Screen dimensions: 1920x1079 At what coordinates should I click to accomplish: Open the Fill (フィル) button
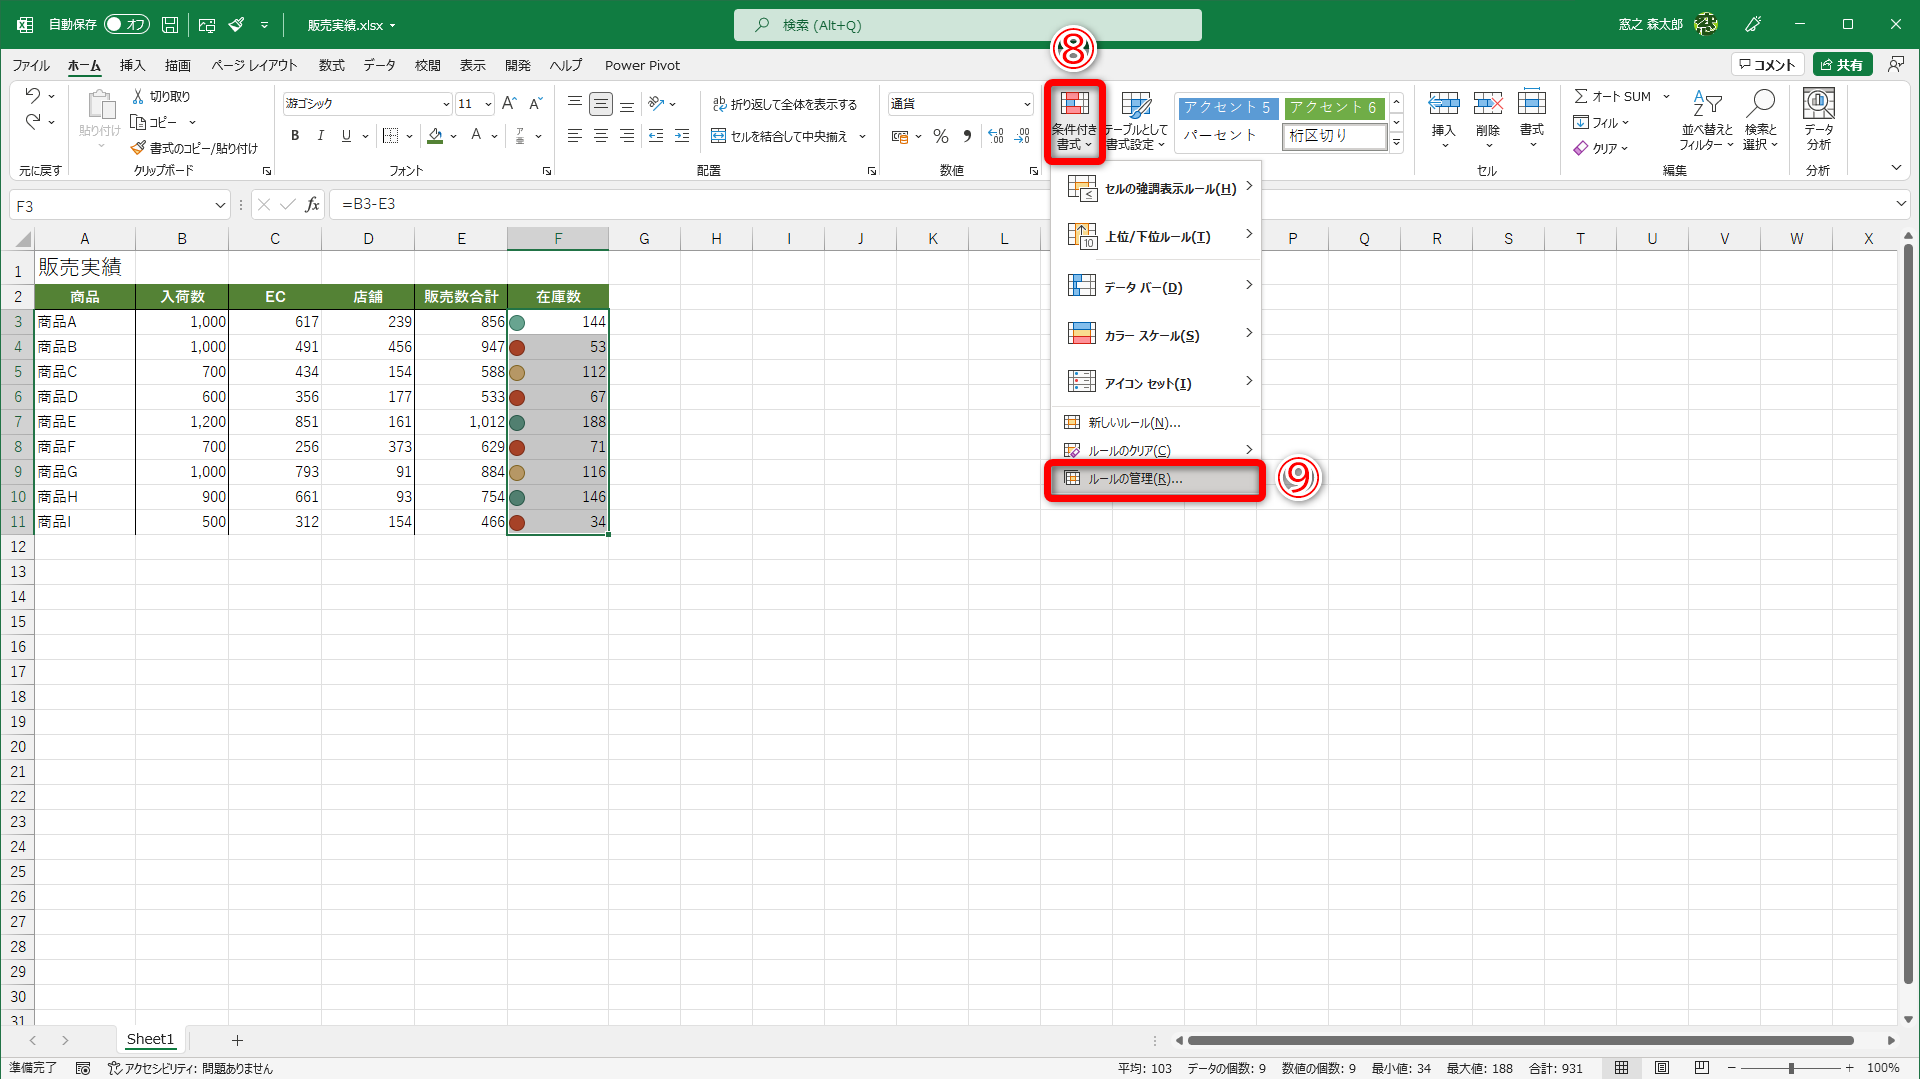click(x=1601, y=122)
